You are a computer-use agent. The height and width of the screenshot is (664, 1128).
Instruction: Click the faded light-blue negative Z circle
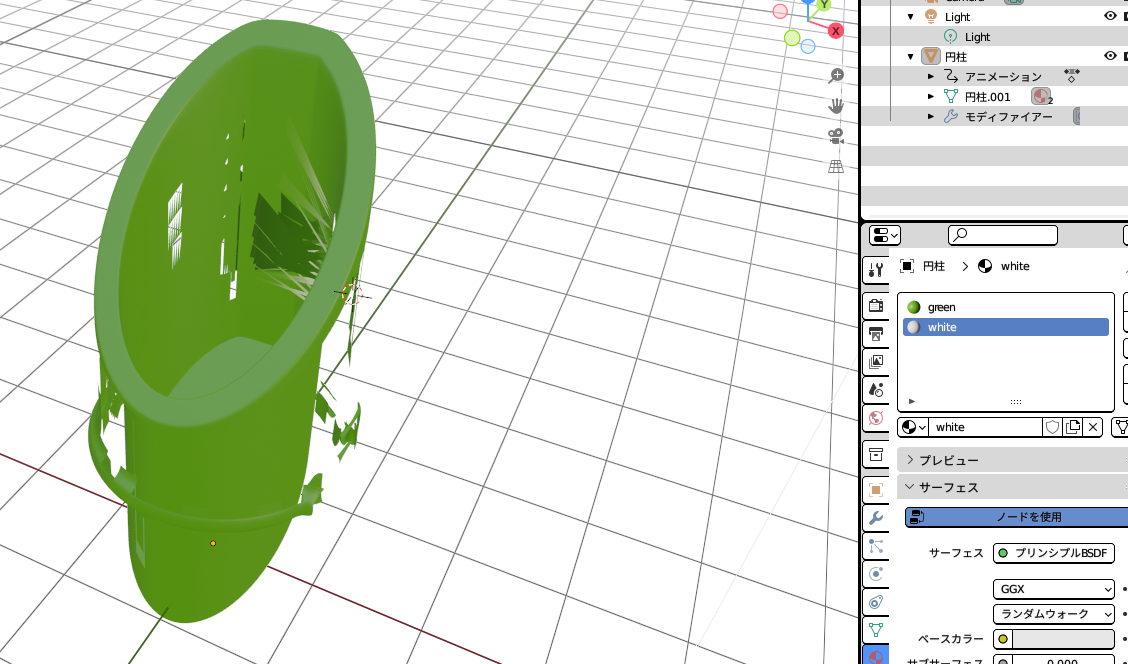coord(808,47)
